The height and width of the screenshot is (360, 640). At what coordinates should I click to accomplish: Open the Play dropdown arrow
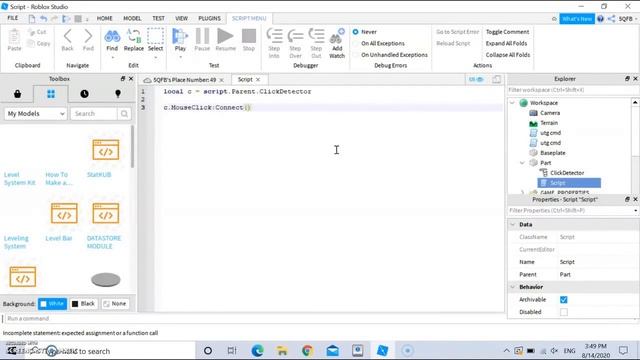(x=180, y=58)
